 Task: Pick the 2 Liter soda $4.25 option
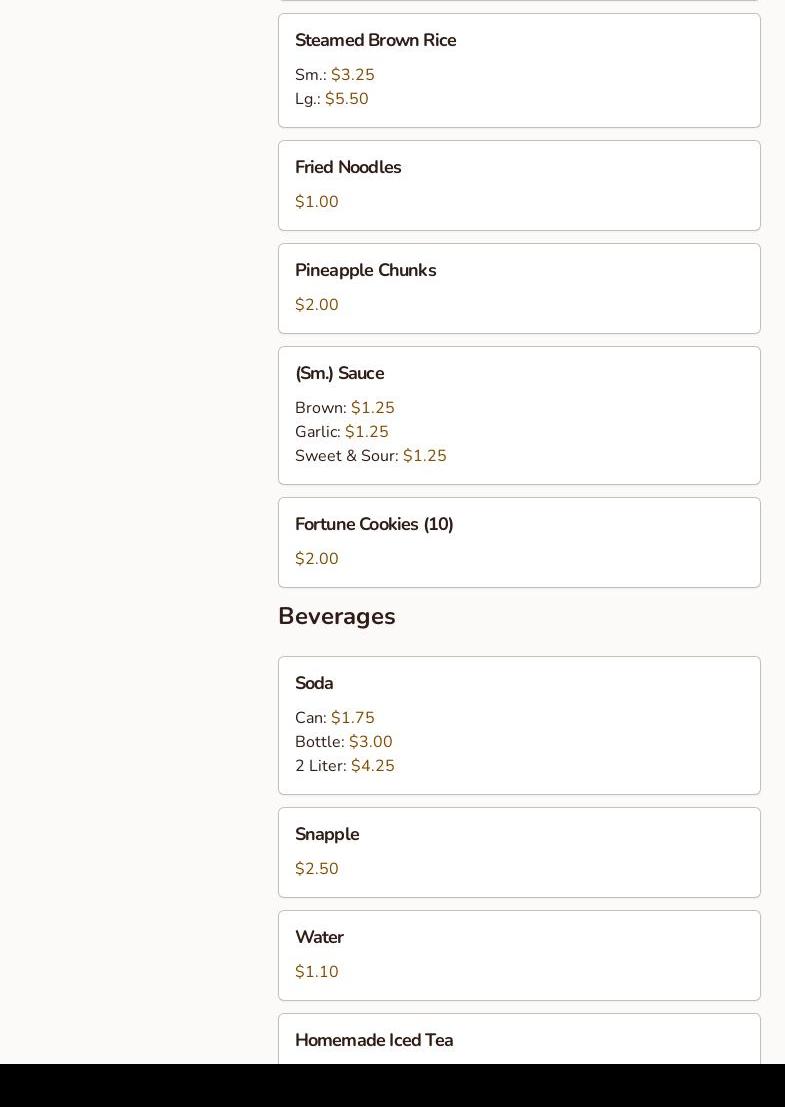[345, 766]
